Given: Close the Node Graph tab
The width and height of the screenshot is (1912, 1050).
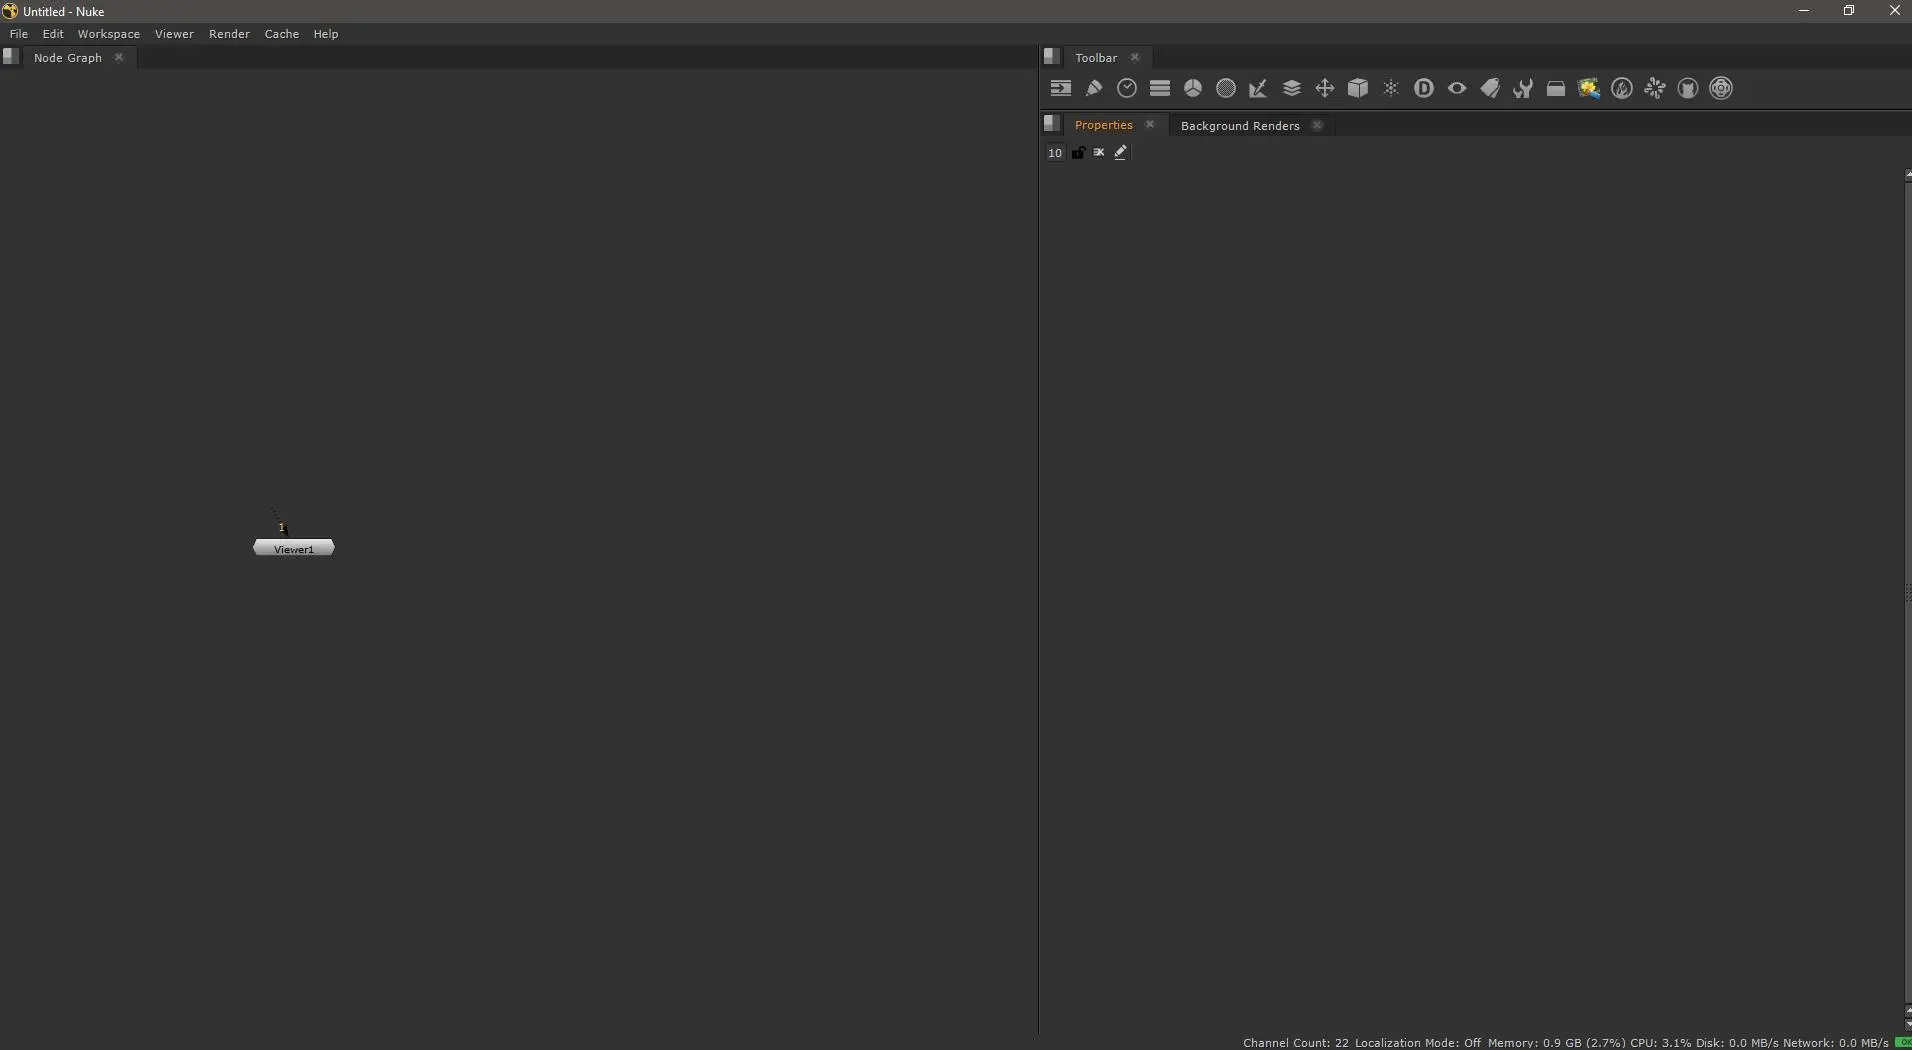Looking at the screenshot, I should (119, 57).
